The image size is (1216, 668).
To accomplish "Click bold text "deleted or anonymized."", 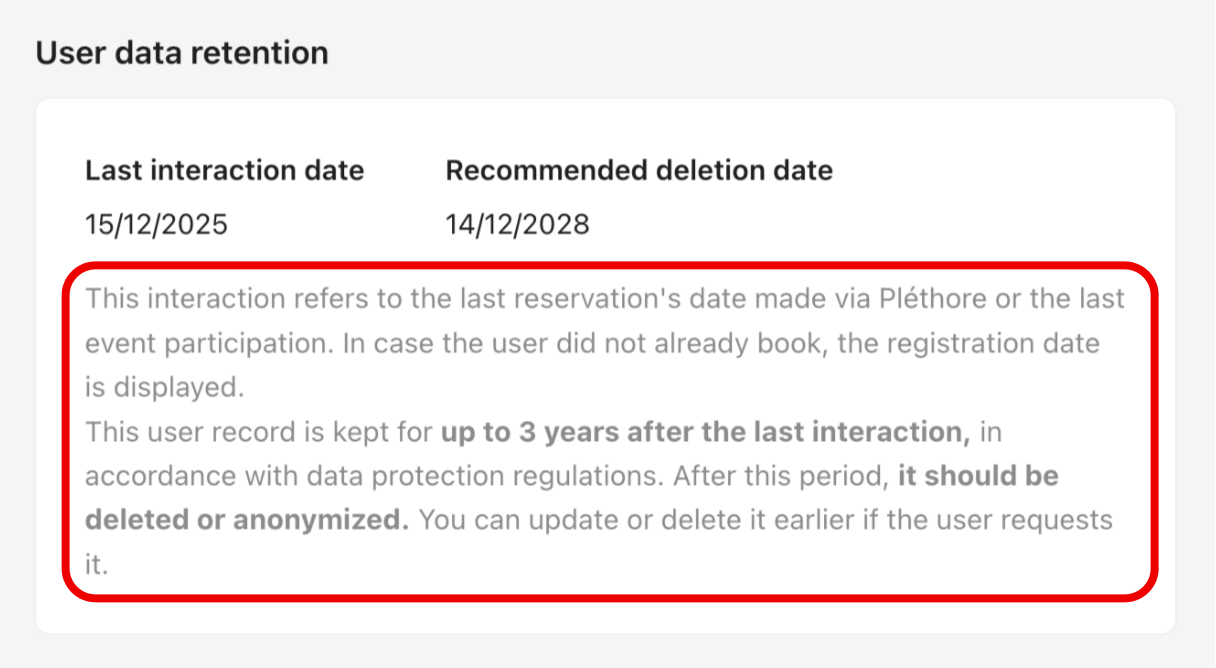I will [x=247, y=520].
